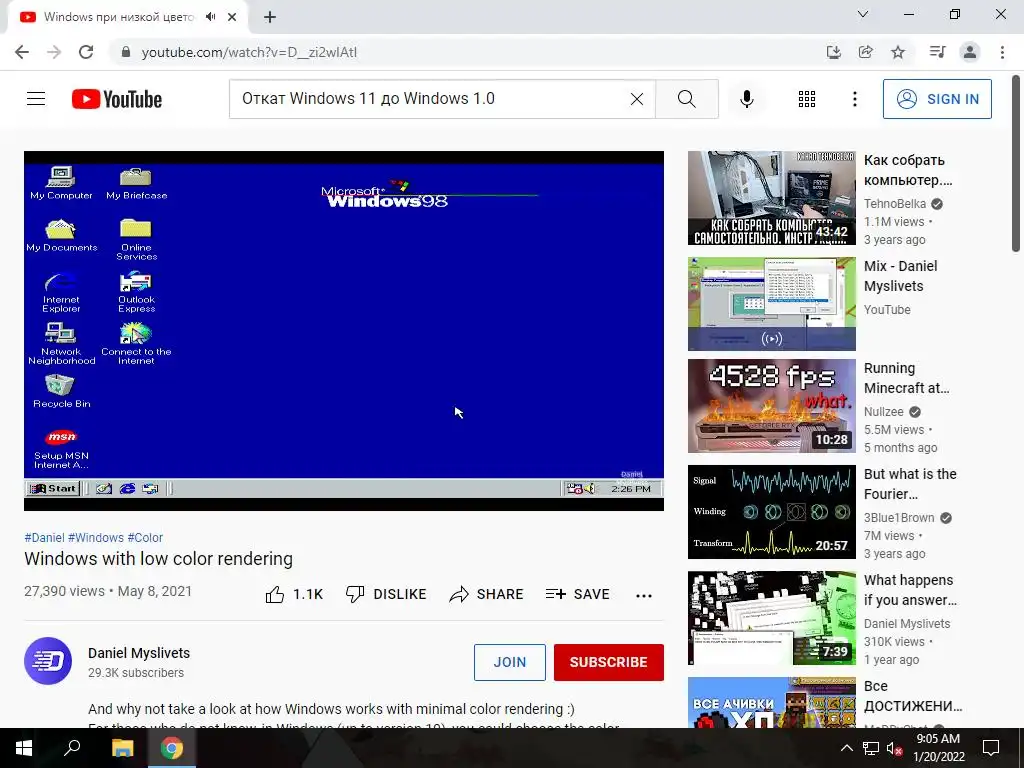Click the 3Blue1Brown channel name
This screenshot has width=1024, height=768.
point(899,518)
